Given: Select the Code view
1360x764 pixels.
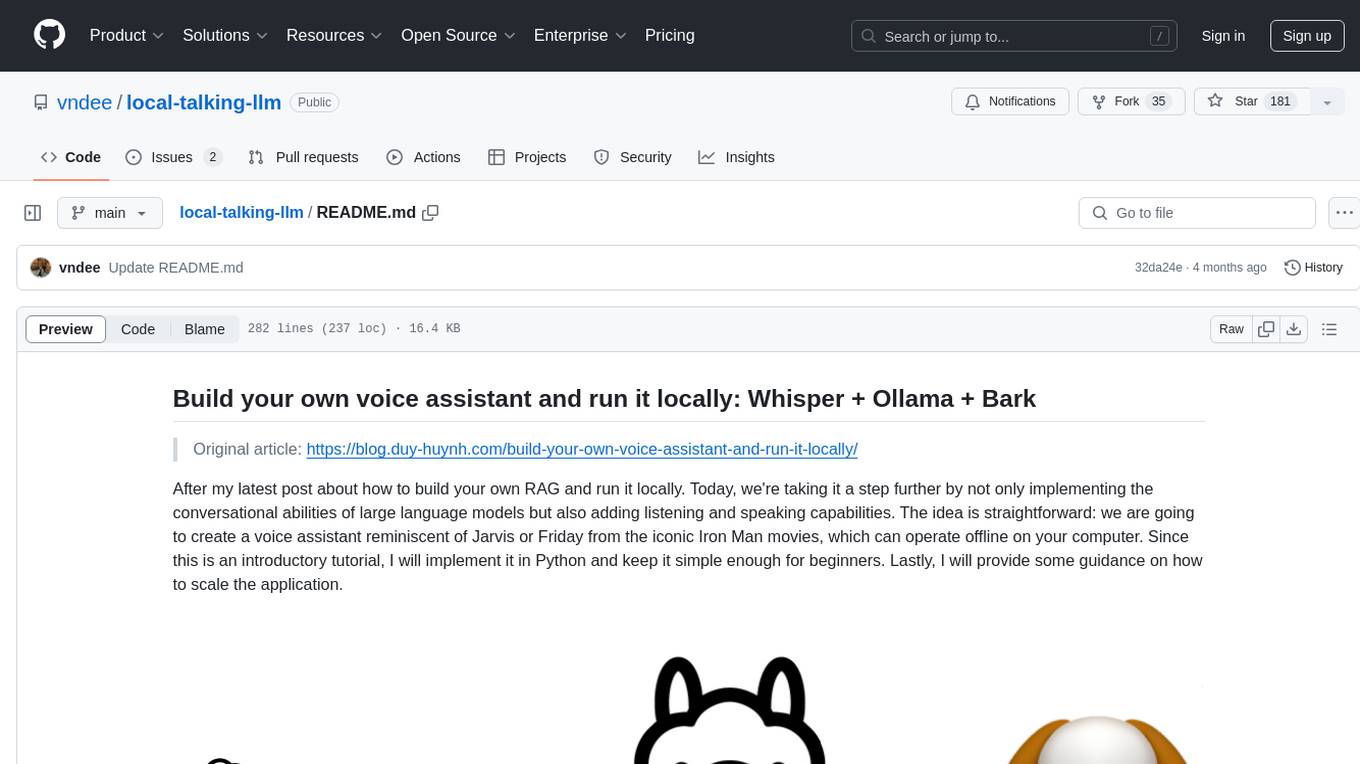Looking at the screenshot, I should tap(138, 329).
